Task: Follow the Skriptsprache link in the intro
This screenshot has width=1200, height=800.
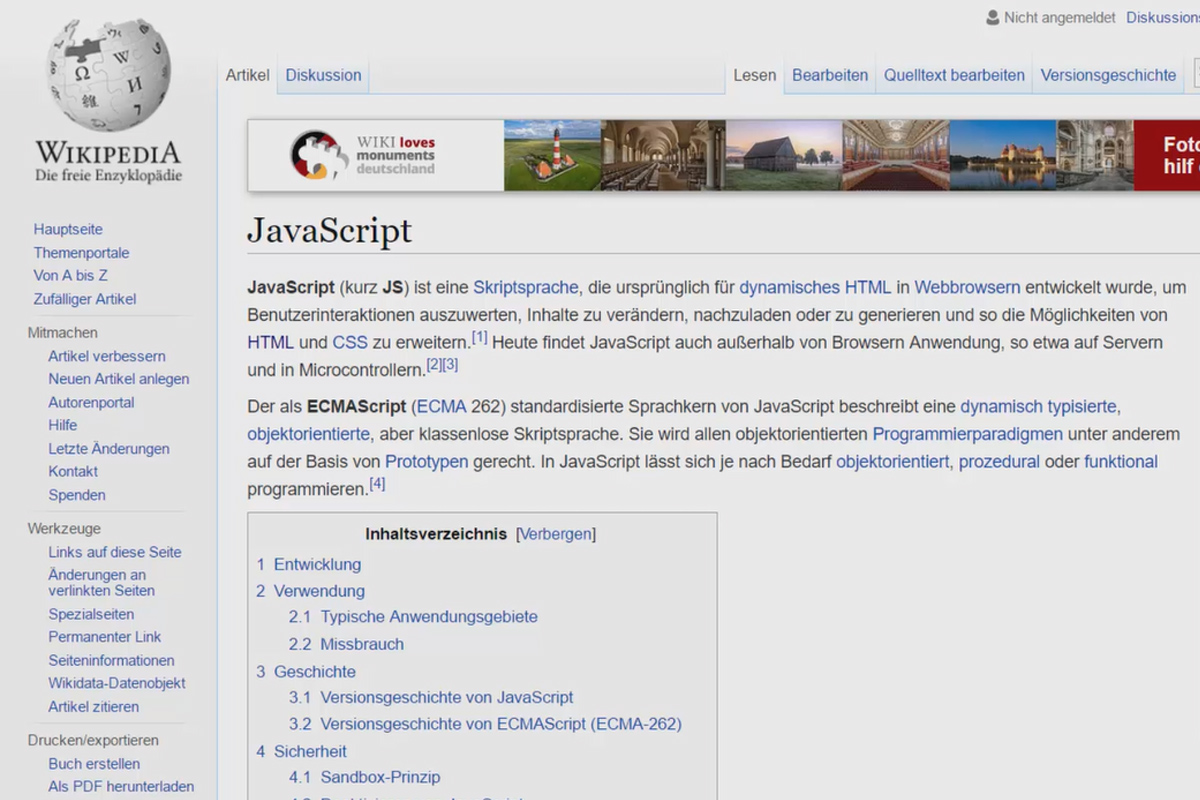Action: click(x=526, y=287)
